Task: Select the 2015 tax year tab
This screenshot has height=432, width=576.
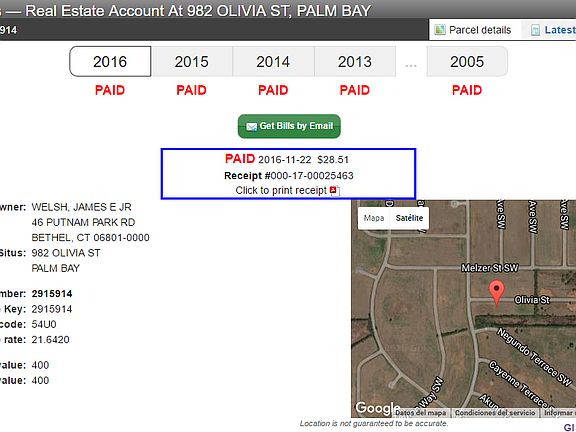Action: pyautogui.click(x=192, y=61)
